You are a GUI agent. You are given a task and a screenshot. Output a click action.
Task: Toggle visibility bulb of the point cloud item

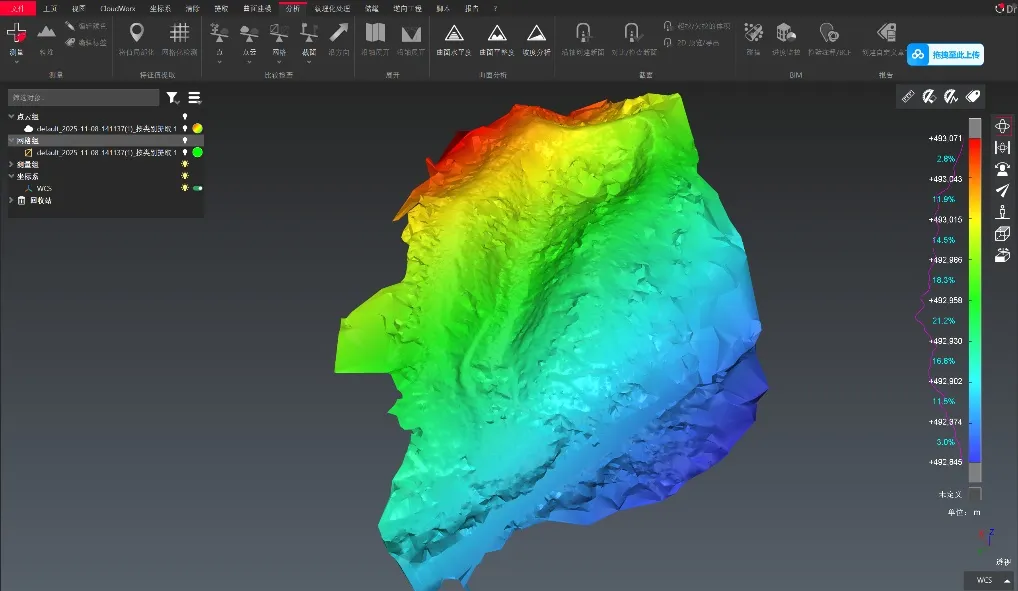click(185, 129)
